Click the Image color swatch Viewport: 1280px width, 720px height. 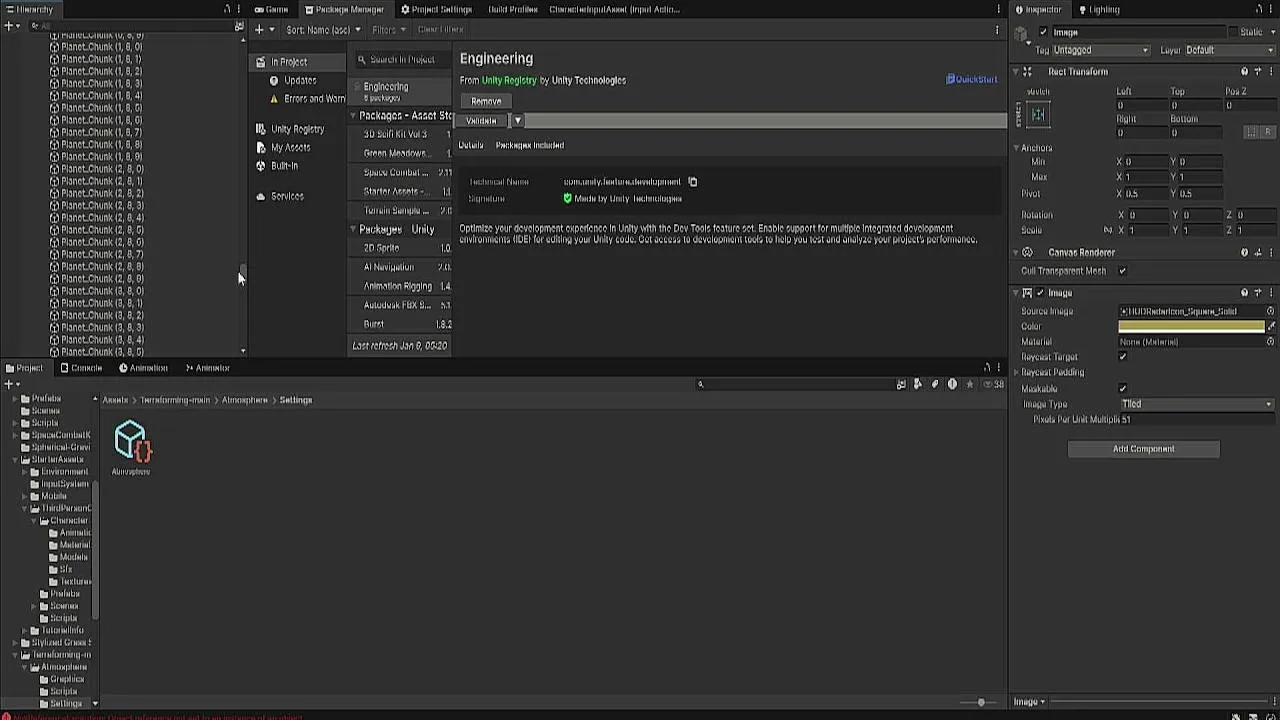click(x=1191, y=326)
